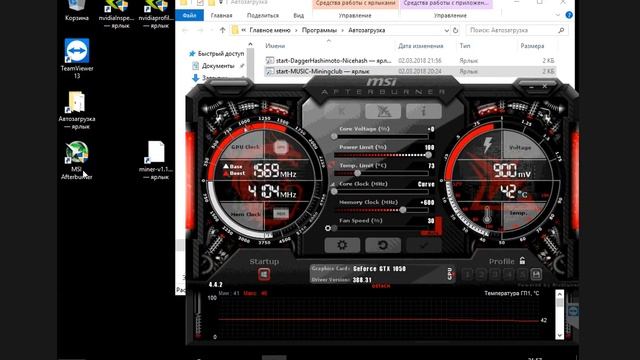The image size is (640, 360).
Task: Apply Afterburner settings with the checkmark button
Action: pos(424,245)
